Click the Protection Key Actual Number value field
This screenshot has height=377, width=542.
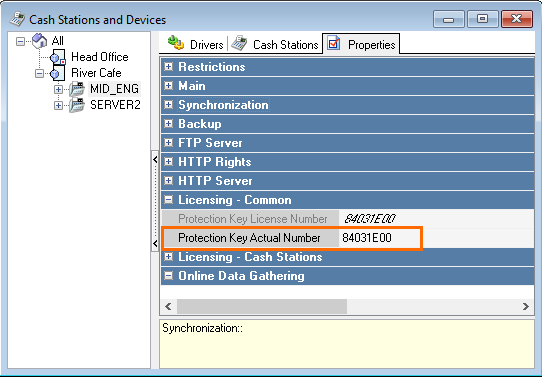click(x=380, y=238)
